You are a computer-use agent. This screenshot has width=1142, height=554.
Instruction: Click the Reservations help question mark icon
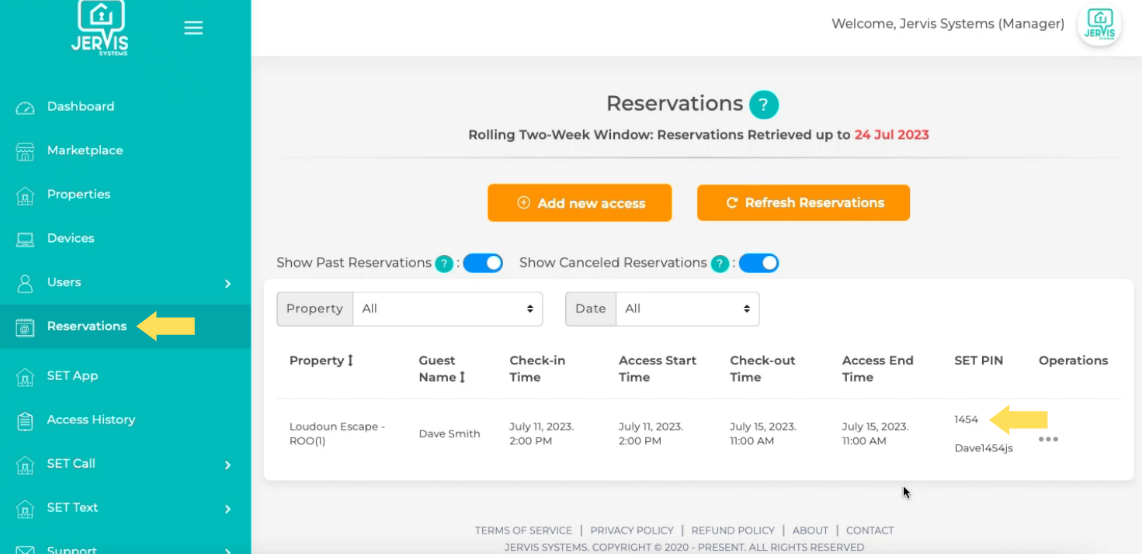point(763,104)
